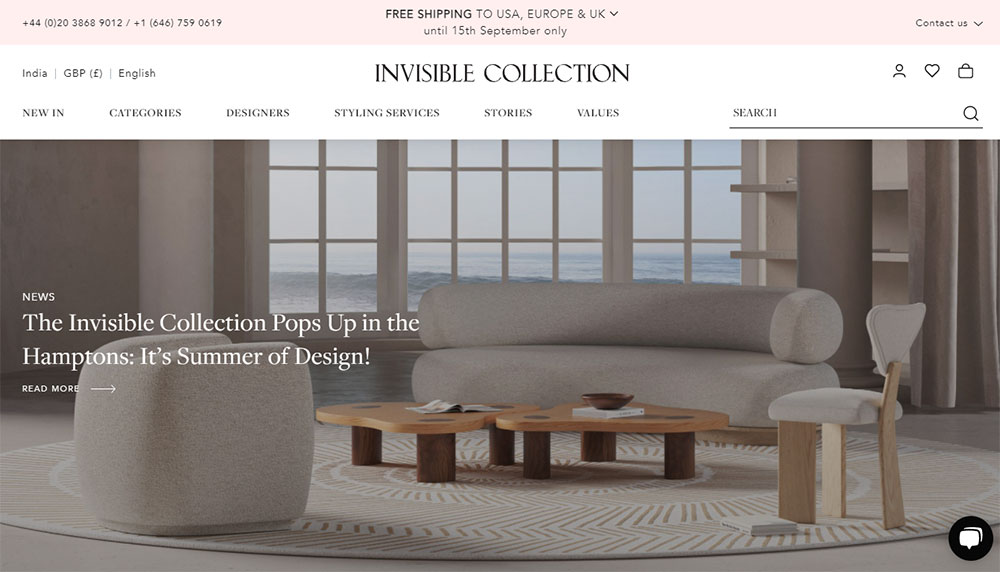Click the Read More arrow icon
1000x572 pixels.
[x=103, y=388]
